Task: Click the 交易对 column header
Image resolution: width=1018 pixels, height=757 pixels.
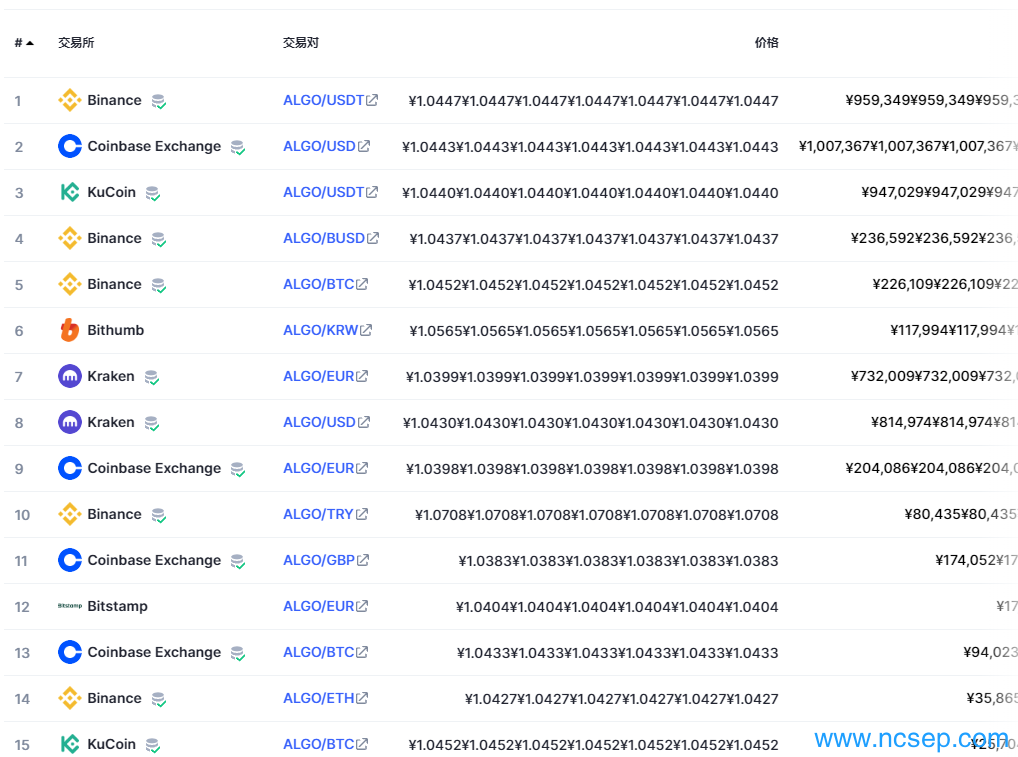Action: pos(301,43)
